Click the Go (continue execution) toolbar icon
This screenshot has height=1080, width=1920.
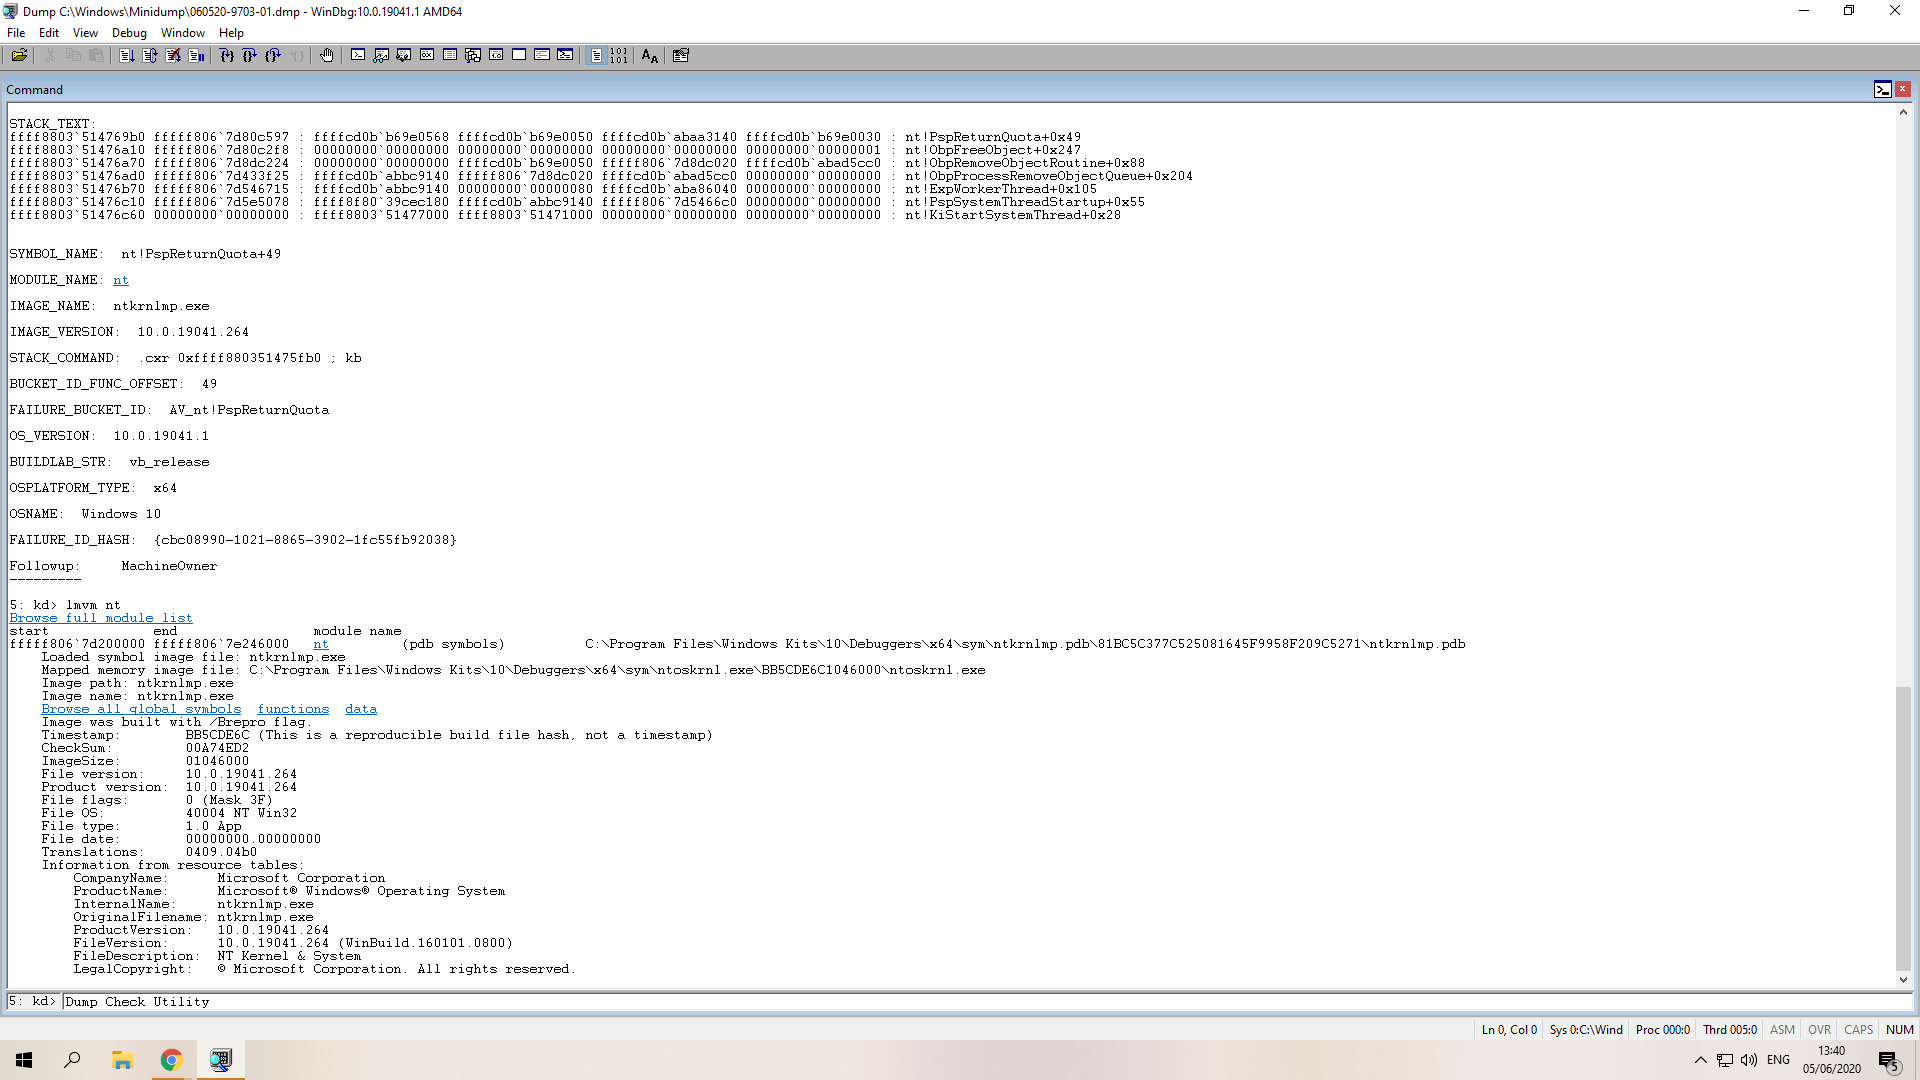tap(127, 55)
